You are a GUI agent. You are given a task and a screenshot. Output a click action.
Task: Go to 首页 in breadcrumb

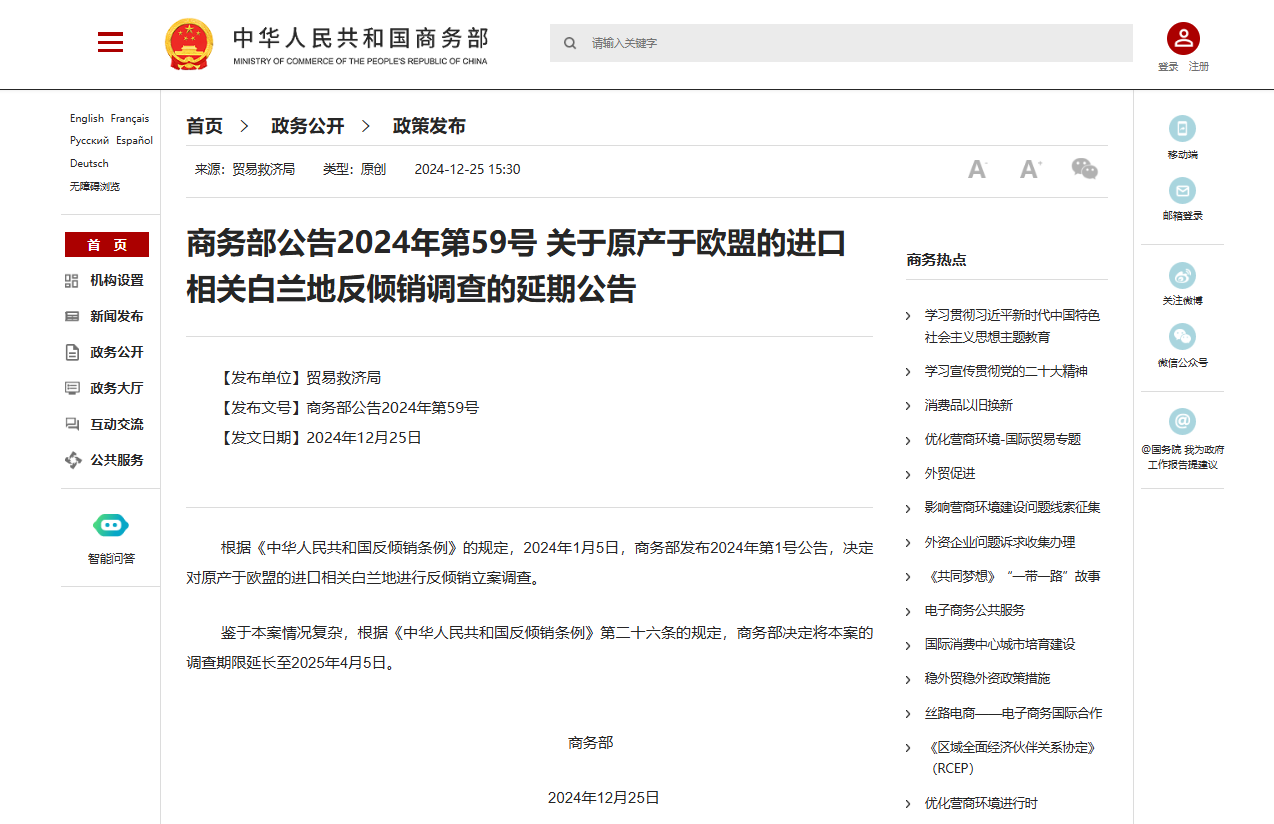(x=205, y=126)
